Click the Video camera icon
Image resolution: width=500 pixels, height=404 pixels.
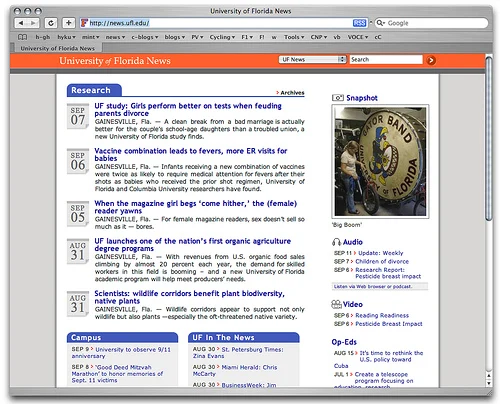336,304
